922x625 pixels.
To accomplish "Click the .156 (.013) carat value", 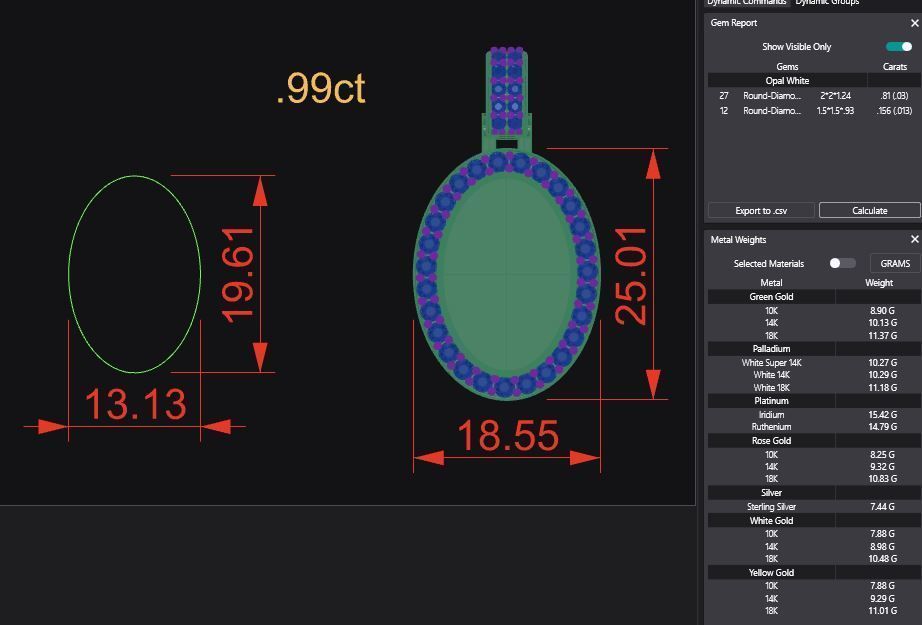I will [x=894, y=111].
